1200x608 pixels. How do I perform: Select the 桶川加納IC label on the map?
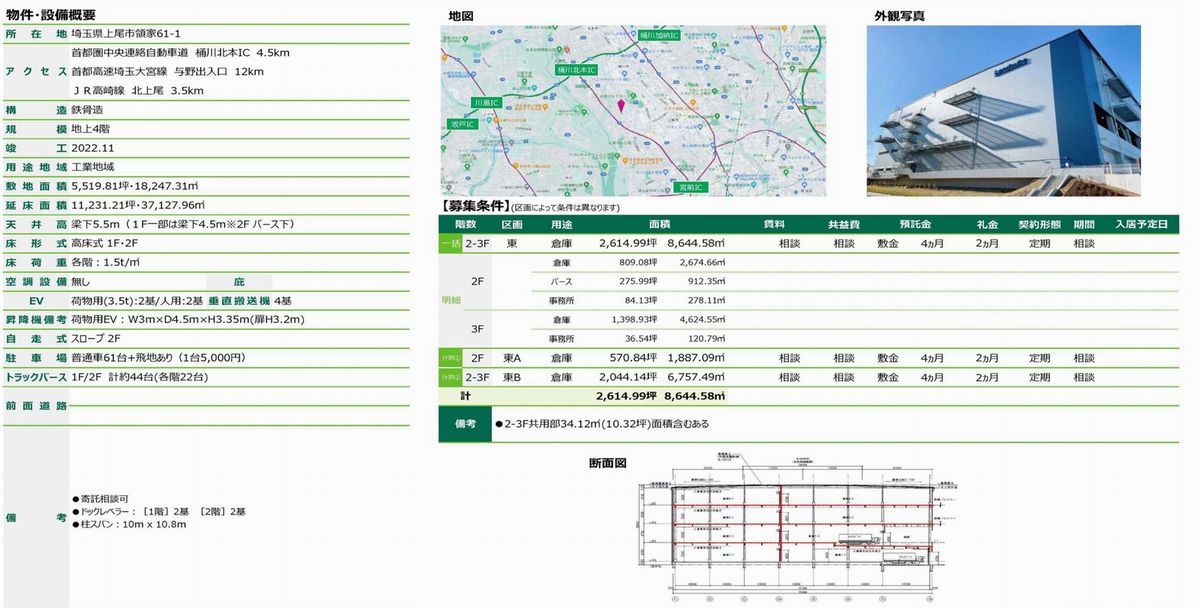(659, 35)
